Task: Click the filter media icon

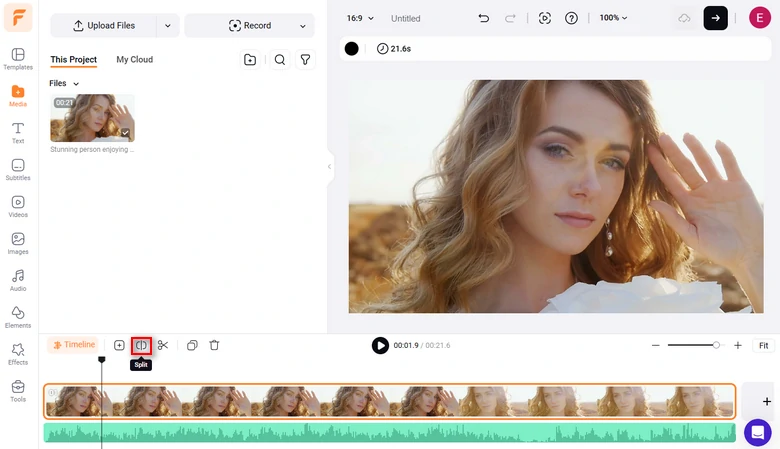Action: click(x=305, y=60)
